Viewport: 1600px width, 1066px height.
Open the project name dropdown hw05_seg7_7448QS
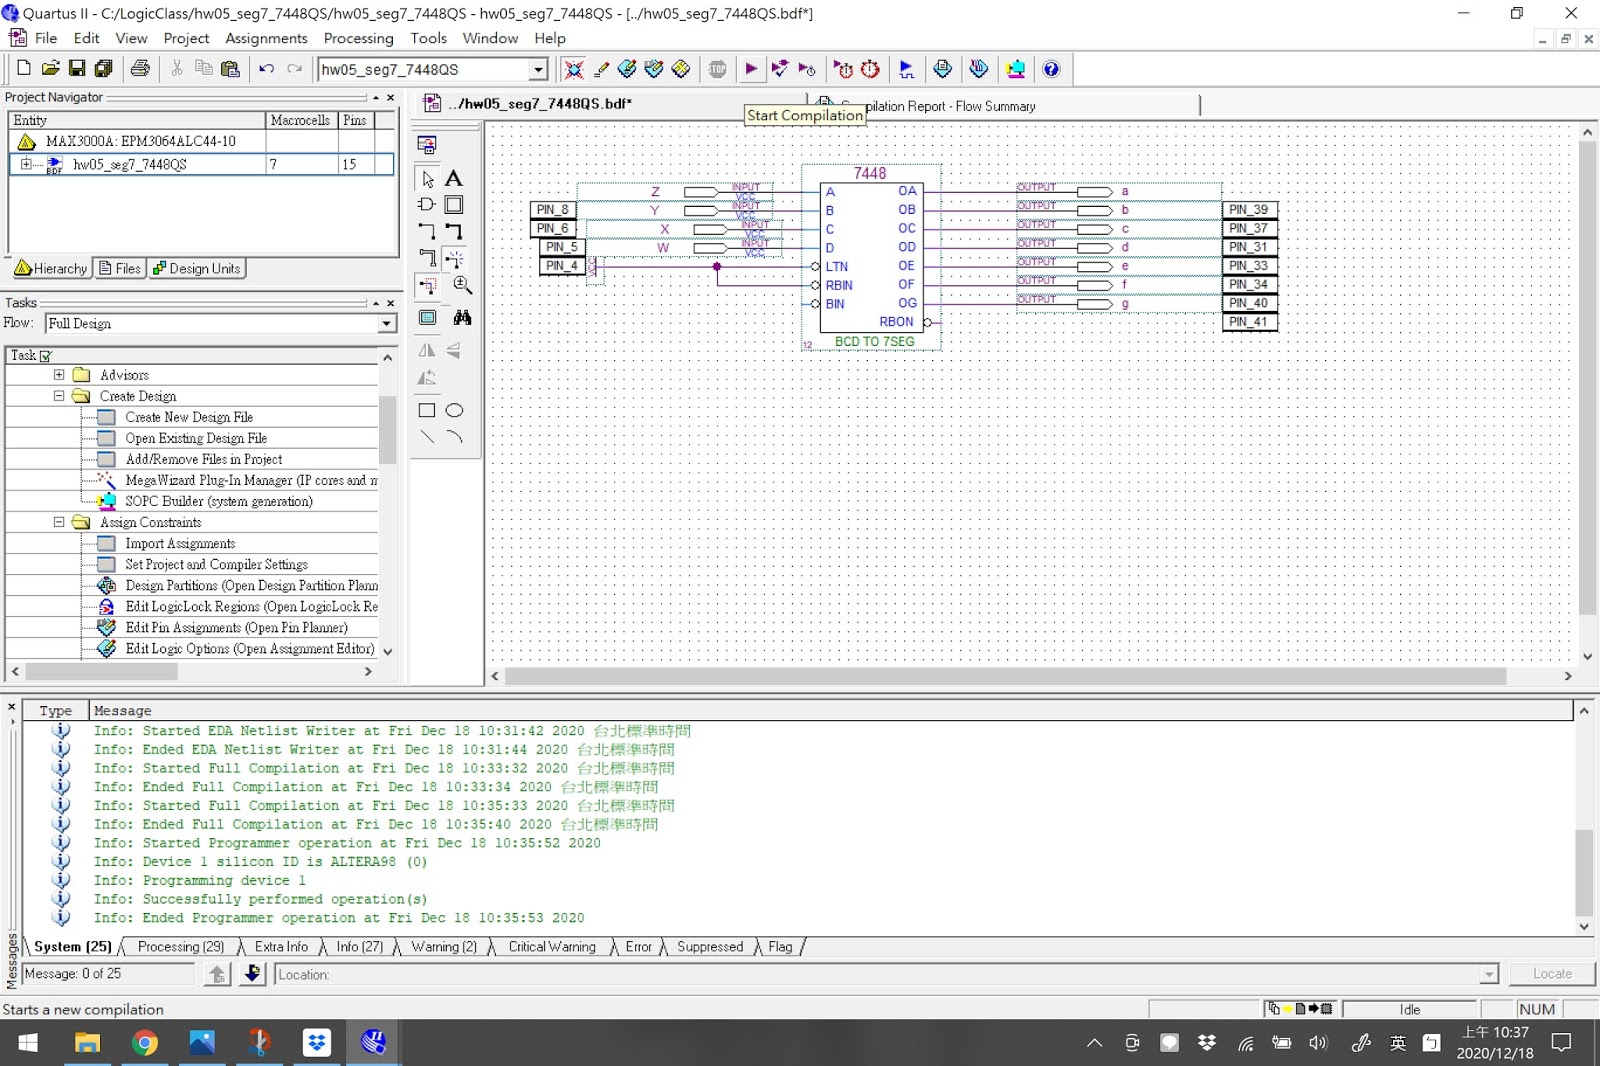[x=538, y=69]
